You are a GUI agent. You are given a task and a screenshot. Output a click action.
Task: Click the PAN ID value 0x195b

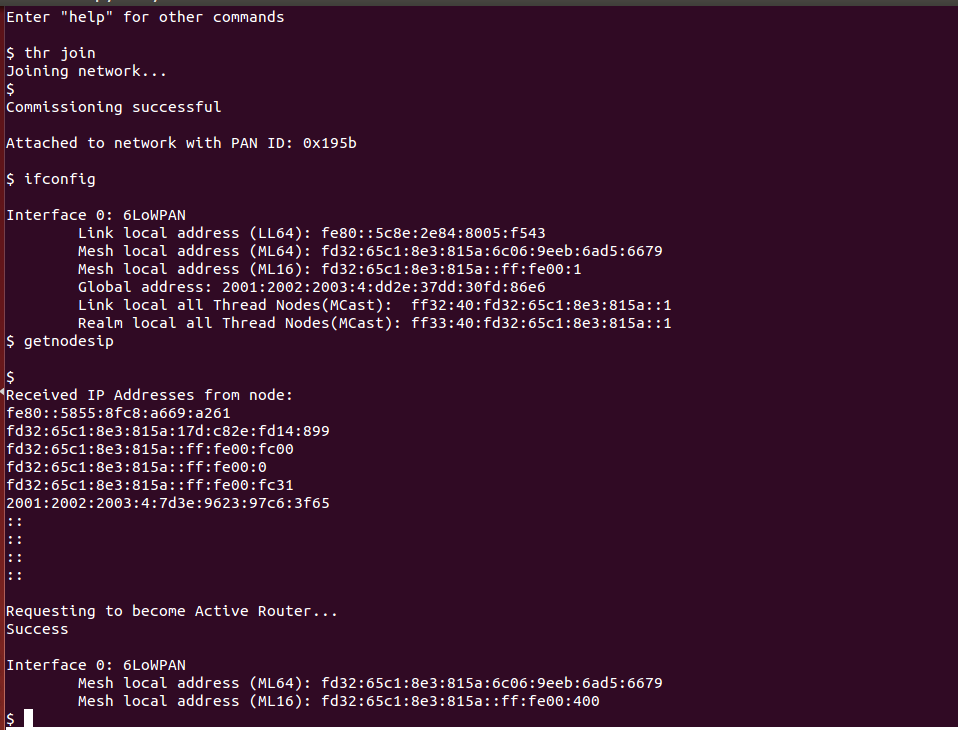(329, 143)
